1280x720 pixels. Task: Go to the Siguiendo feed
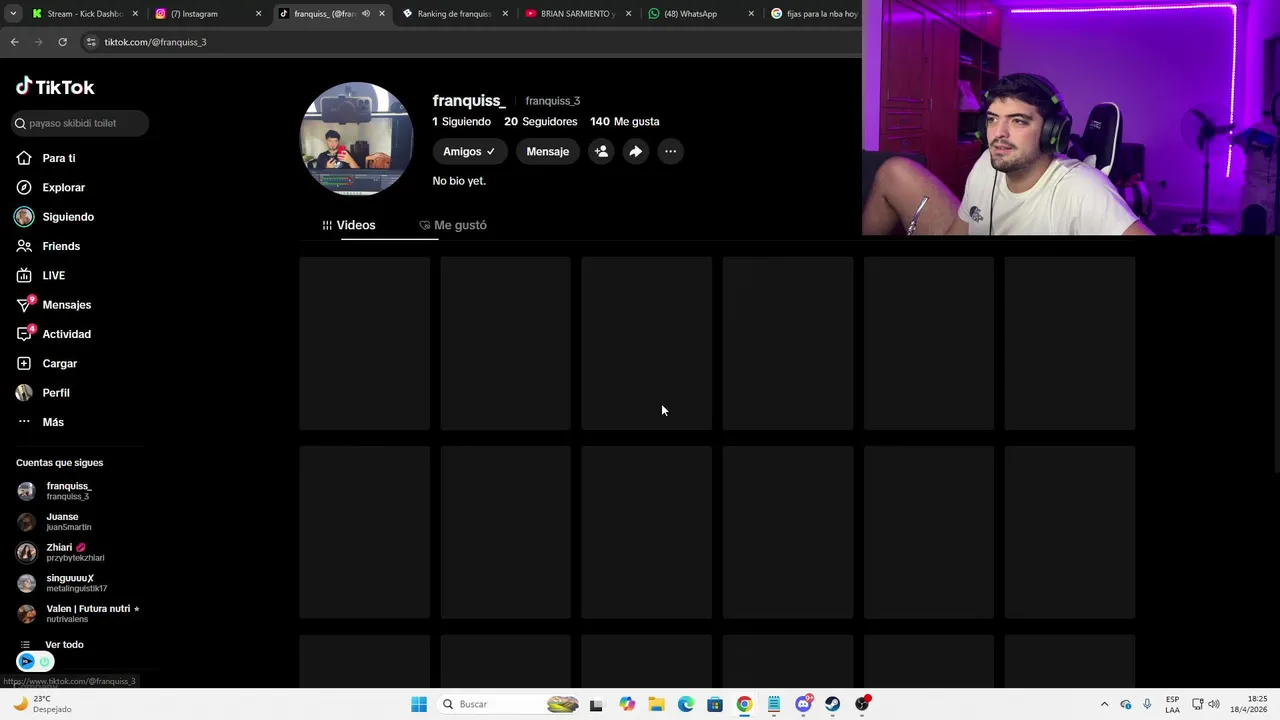(x=55, y=217)
